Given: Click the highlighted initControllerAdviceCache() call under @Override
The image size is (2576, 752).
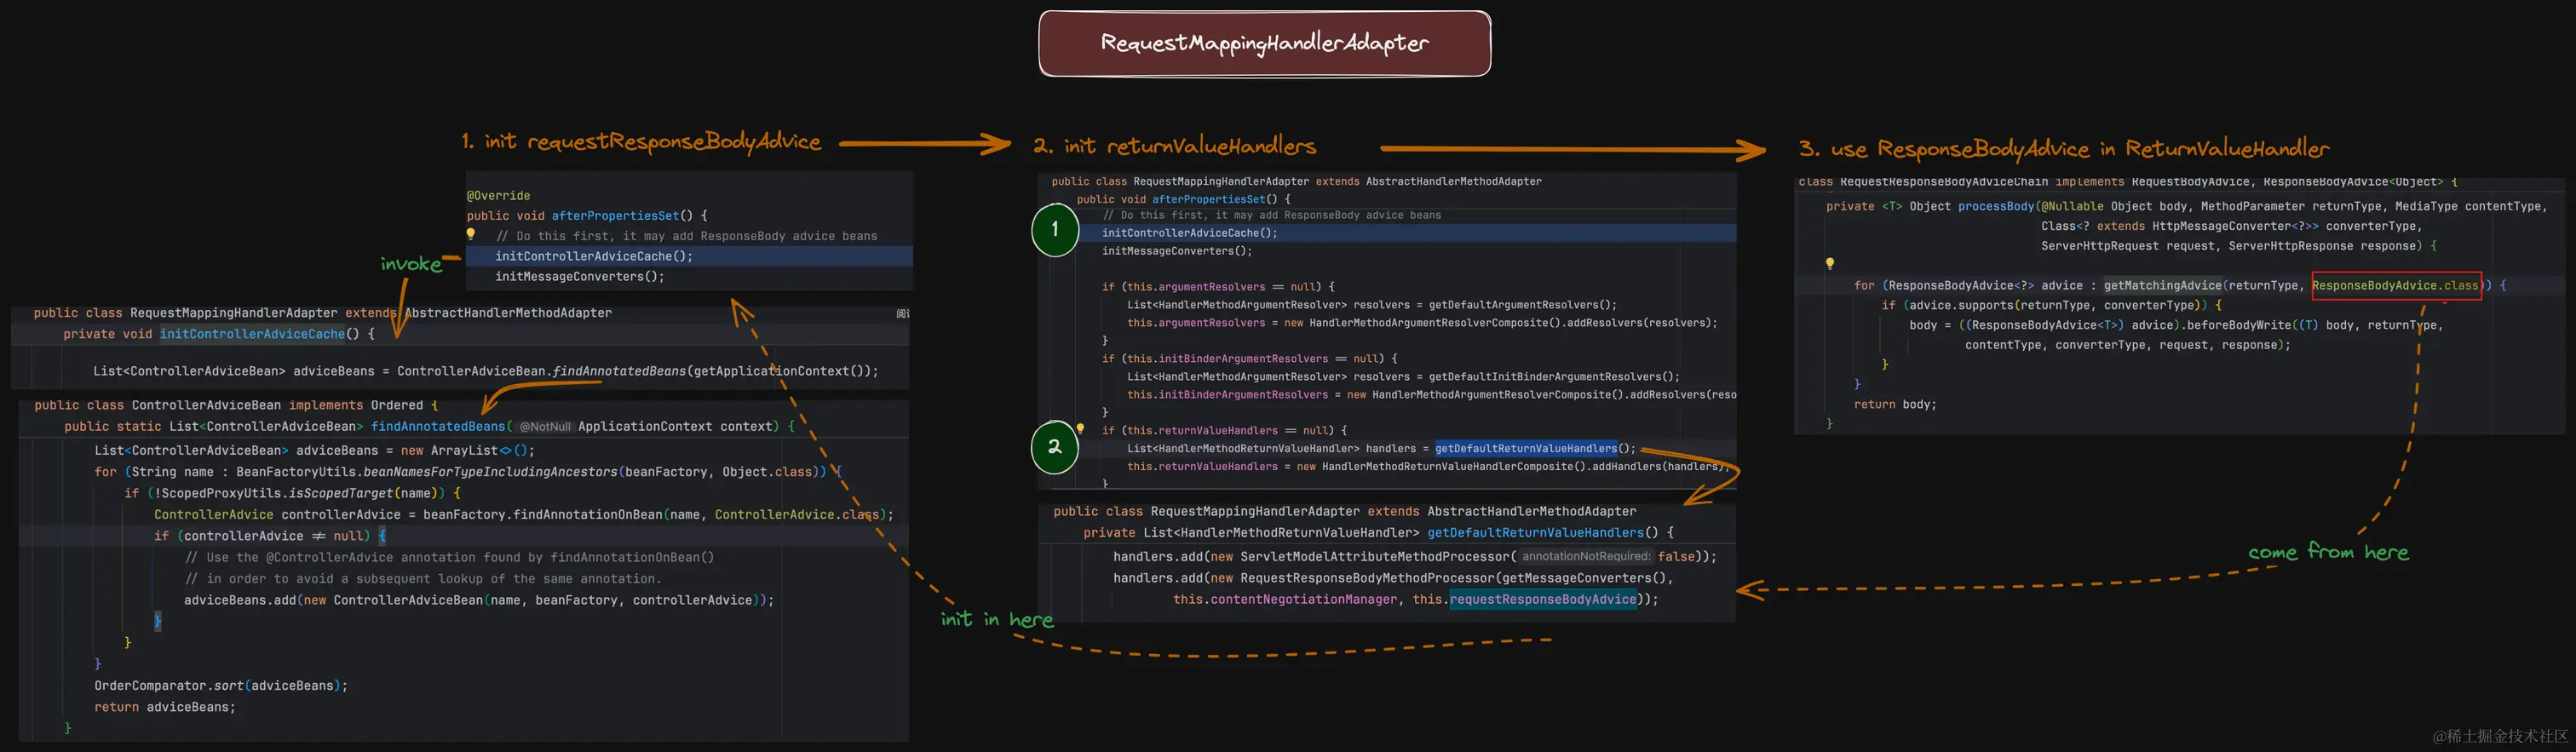Looking at the screenshot, I should click(x=593, y=256).
